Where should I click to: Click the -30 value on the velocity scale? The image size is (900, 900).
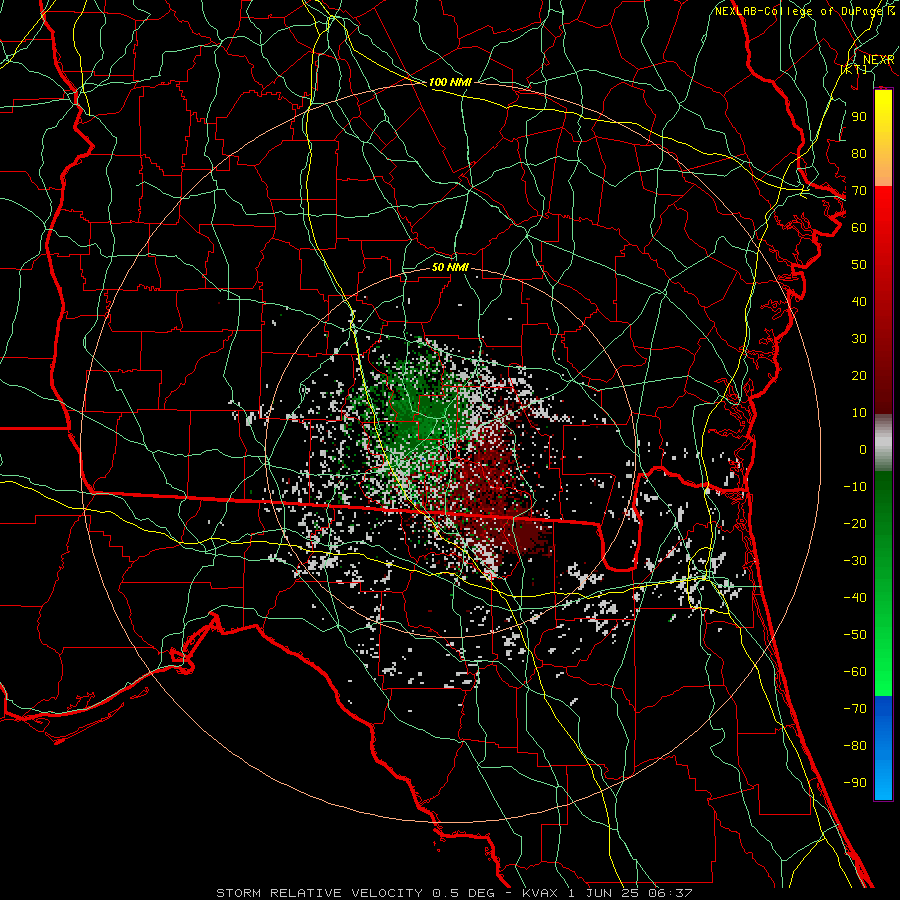pos(855,561)
